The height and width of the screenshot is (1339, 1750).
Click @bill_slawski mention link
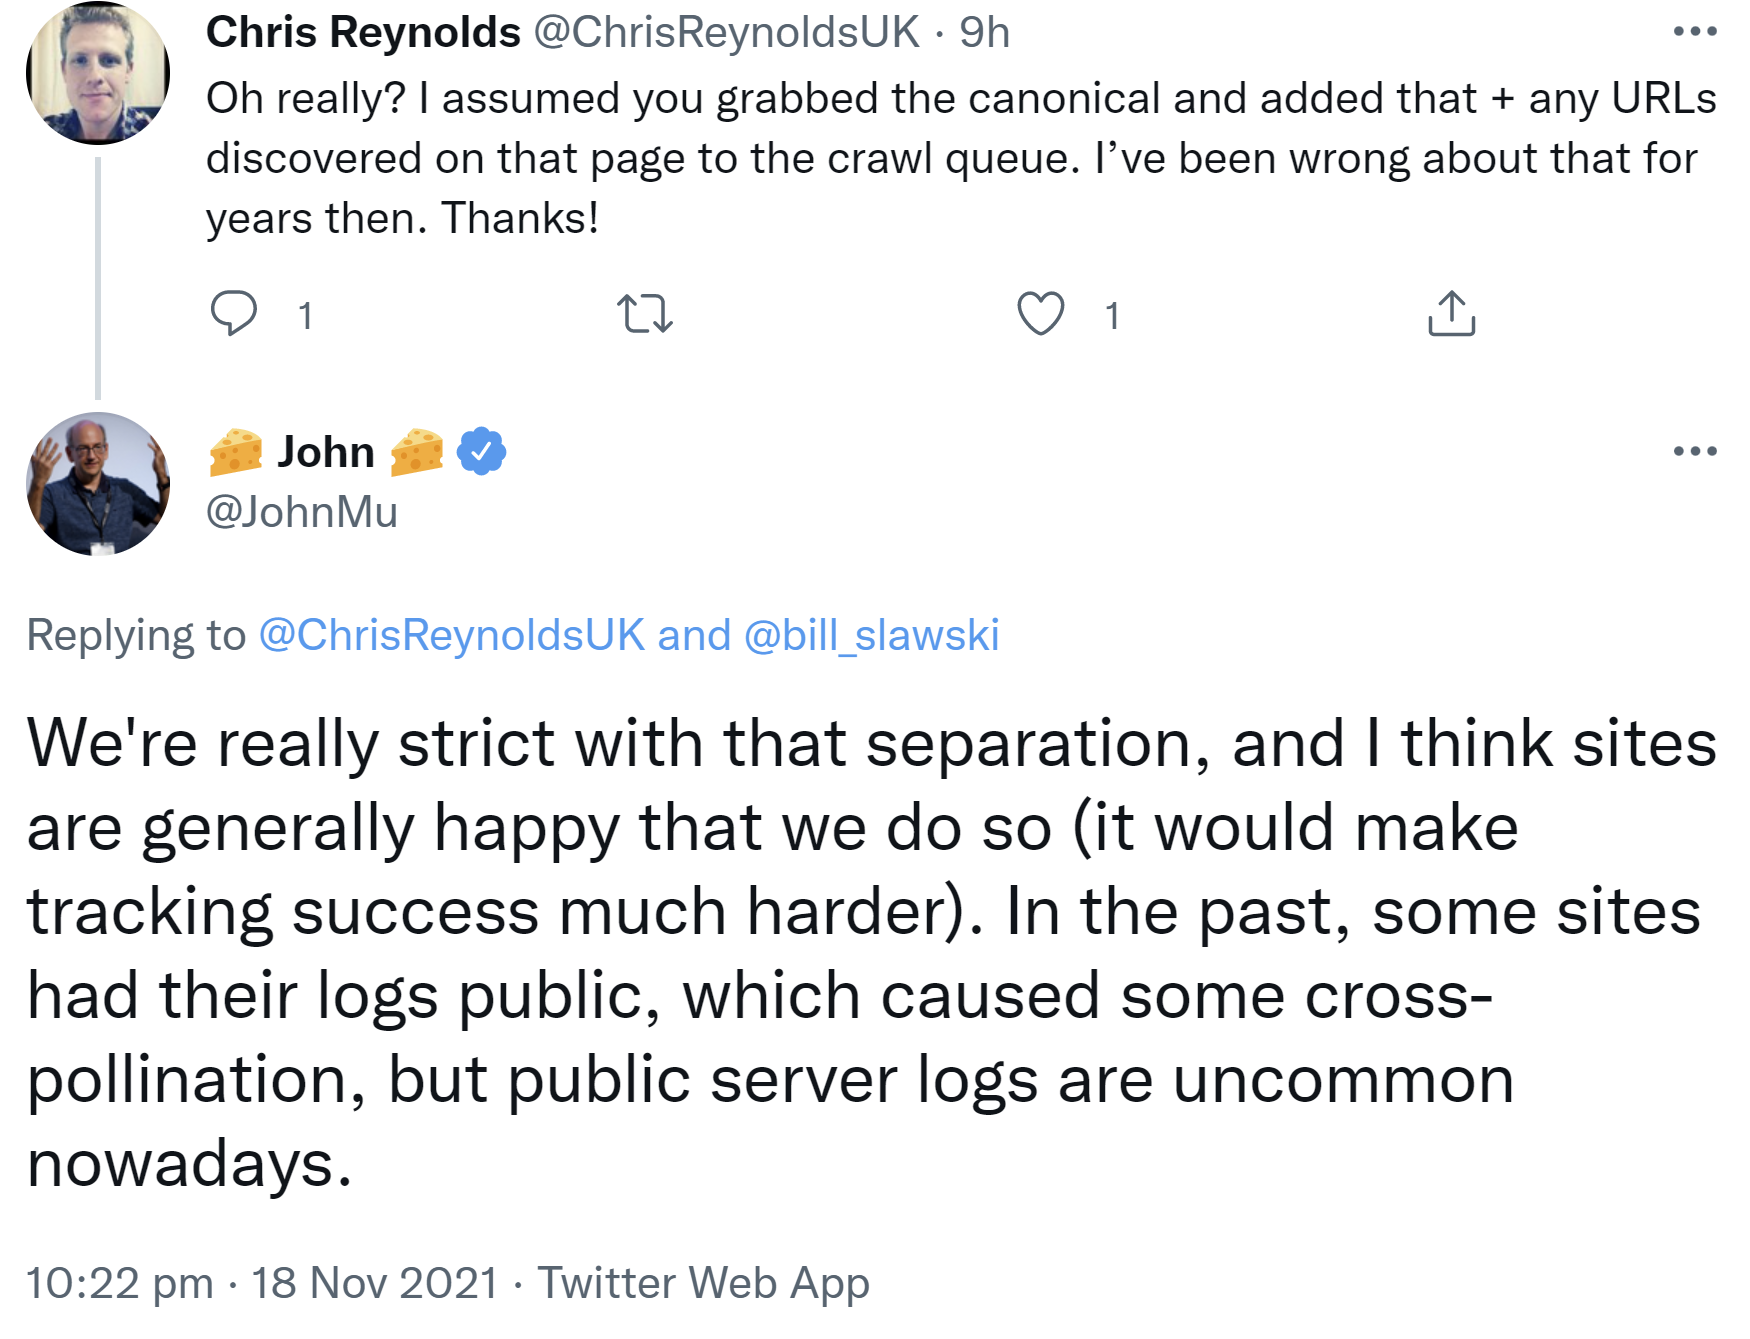pos(871,635)
